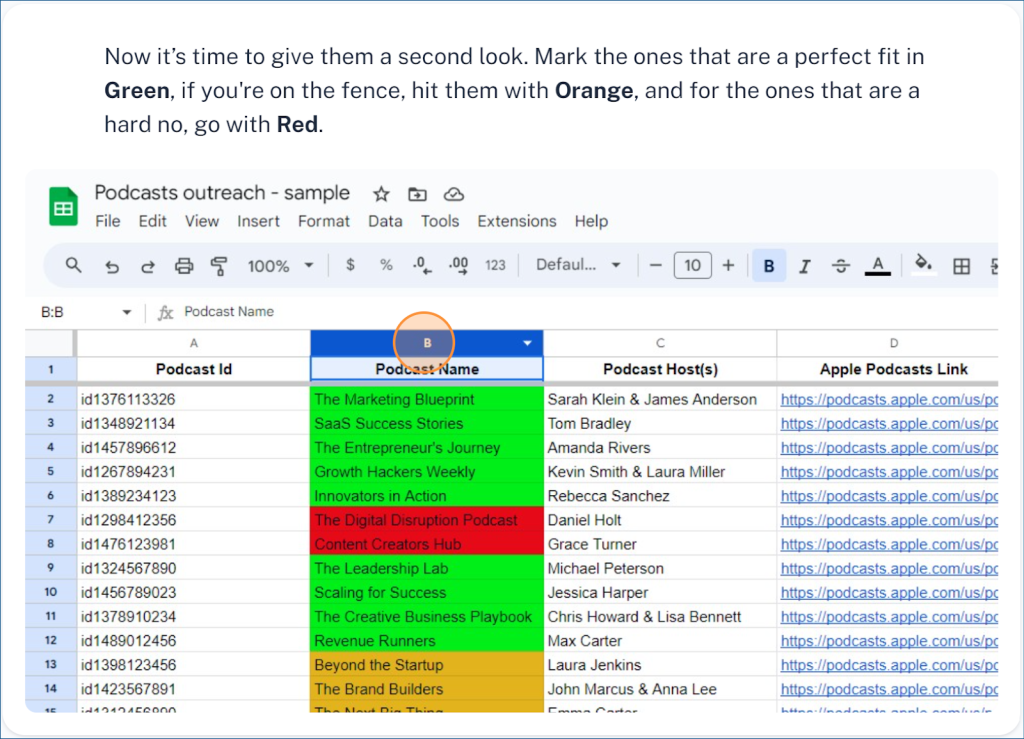Open the Default font dropdown
1024x739 pixels.
578,265
